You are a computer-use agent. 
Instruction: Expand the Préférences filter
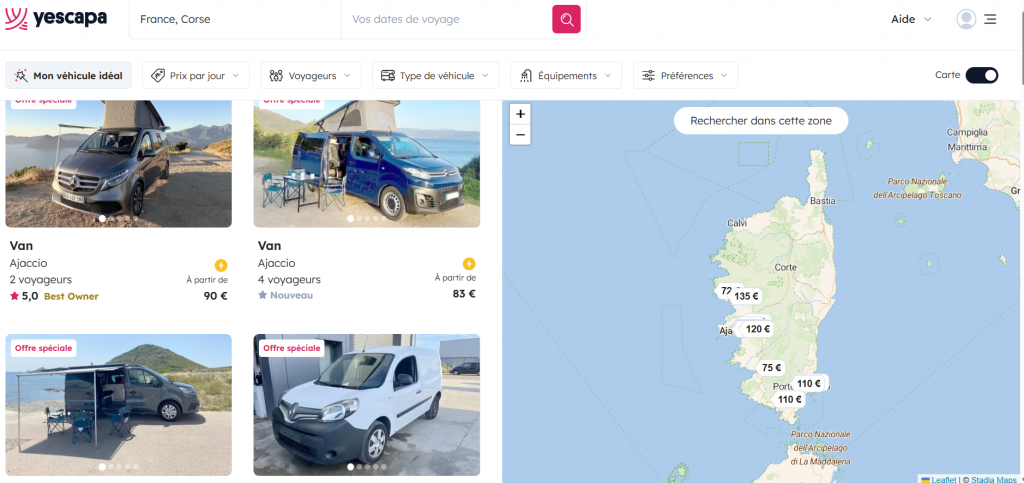[686, 75]
